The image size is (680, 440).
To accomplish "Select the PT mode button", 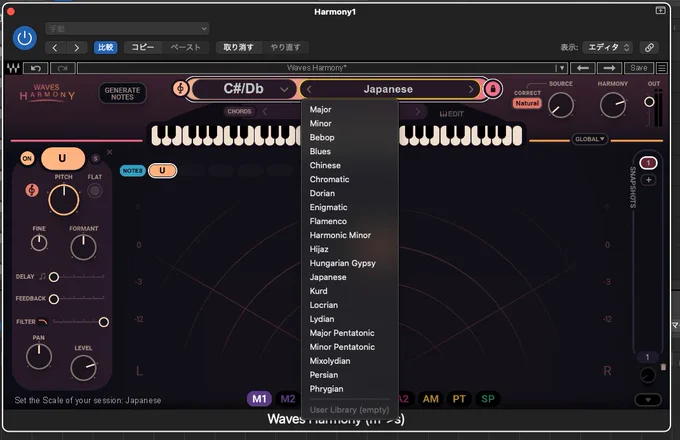I will click(x=459, y=399).
